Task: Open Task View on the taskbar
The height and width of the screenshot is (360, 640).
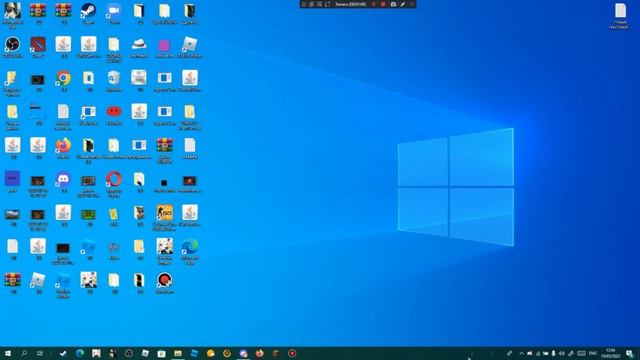Action: [x=40, y=353]
